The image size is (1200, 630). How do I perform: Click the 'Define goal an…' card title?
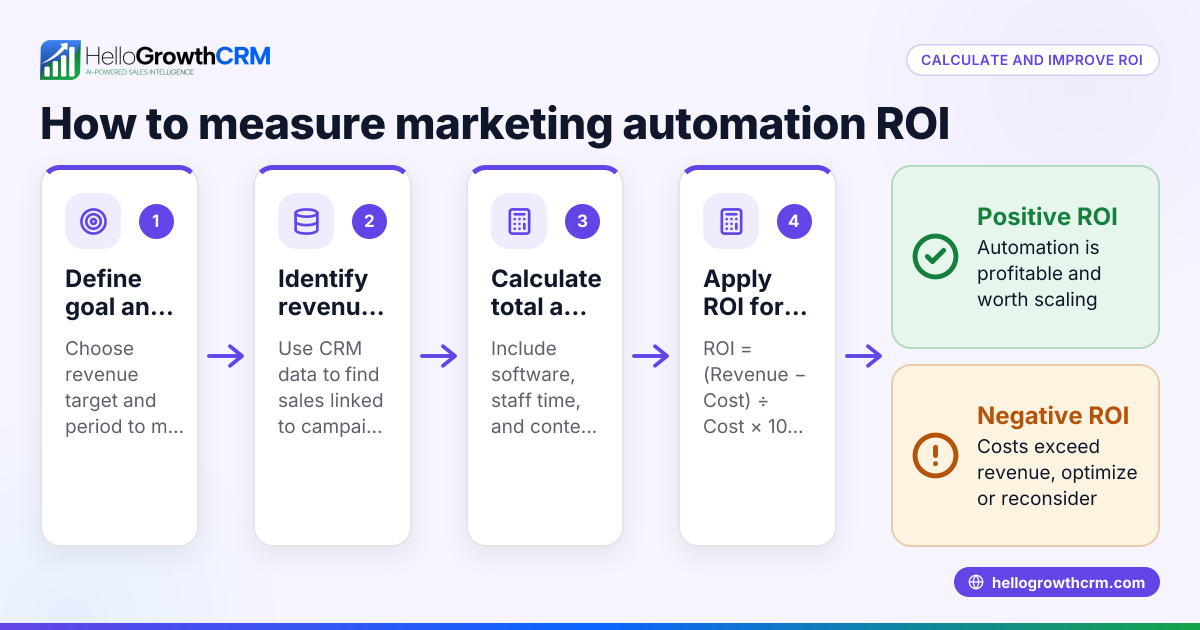pos(119,292)
